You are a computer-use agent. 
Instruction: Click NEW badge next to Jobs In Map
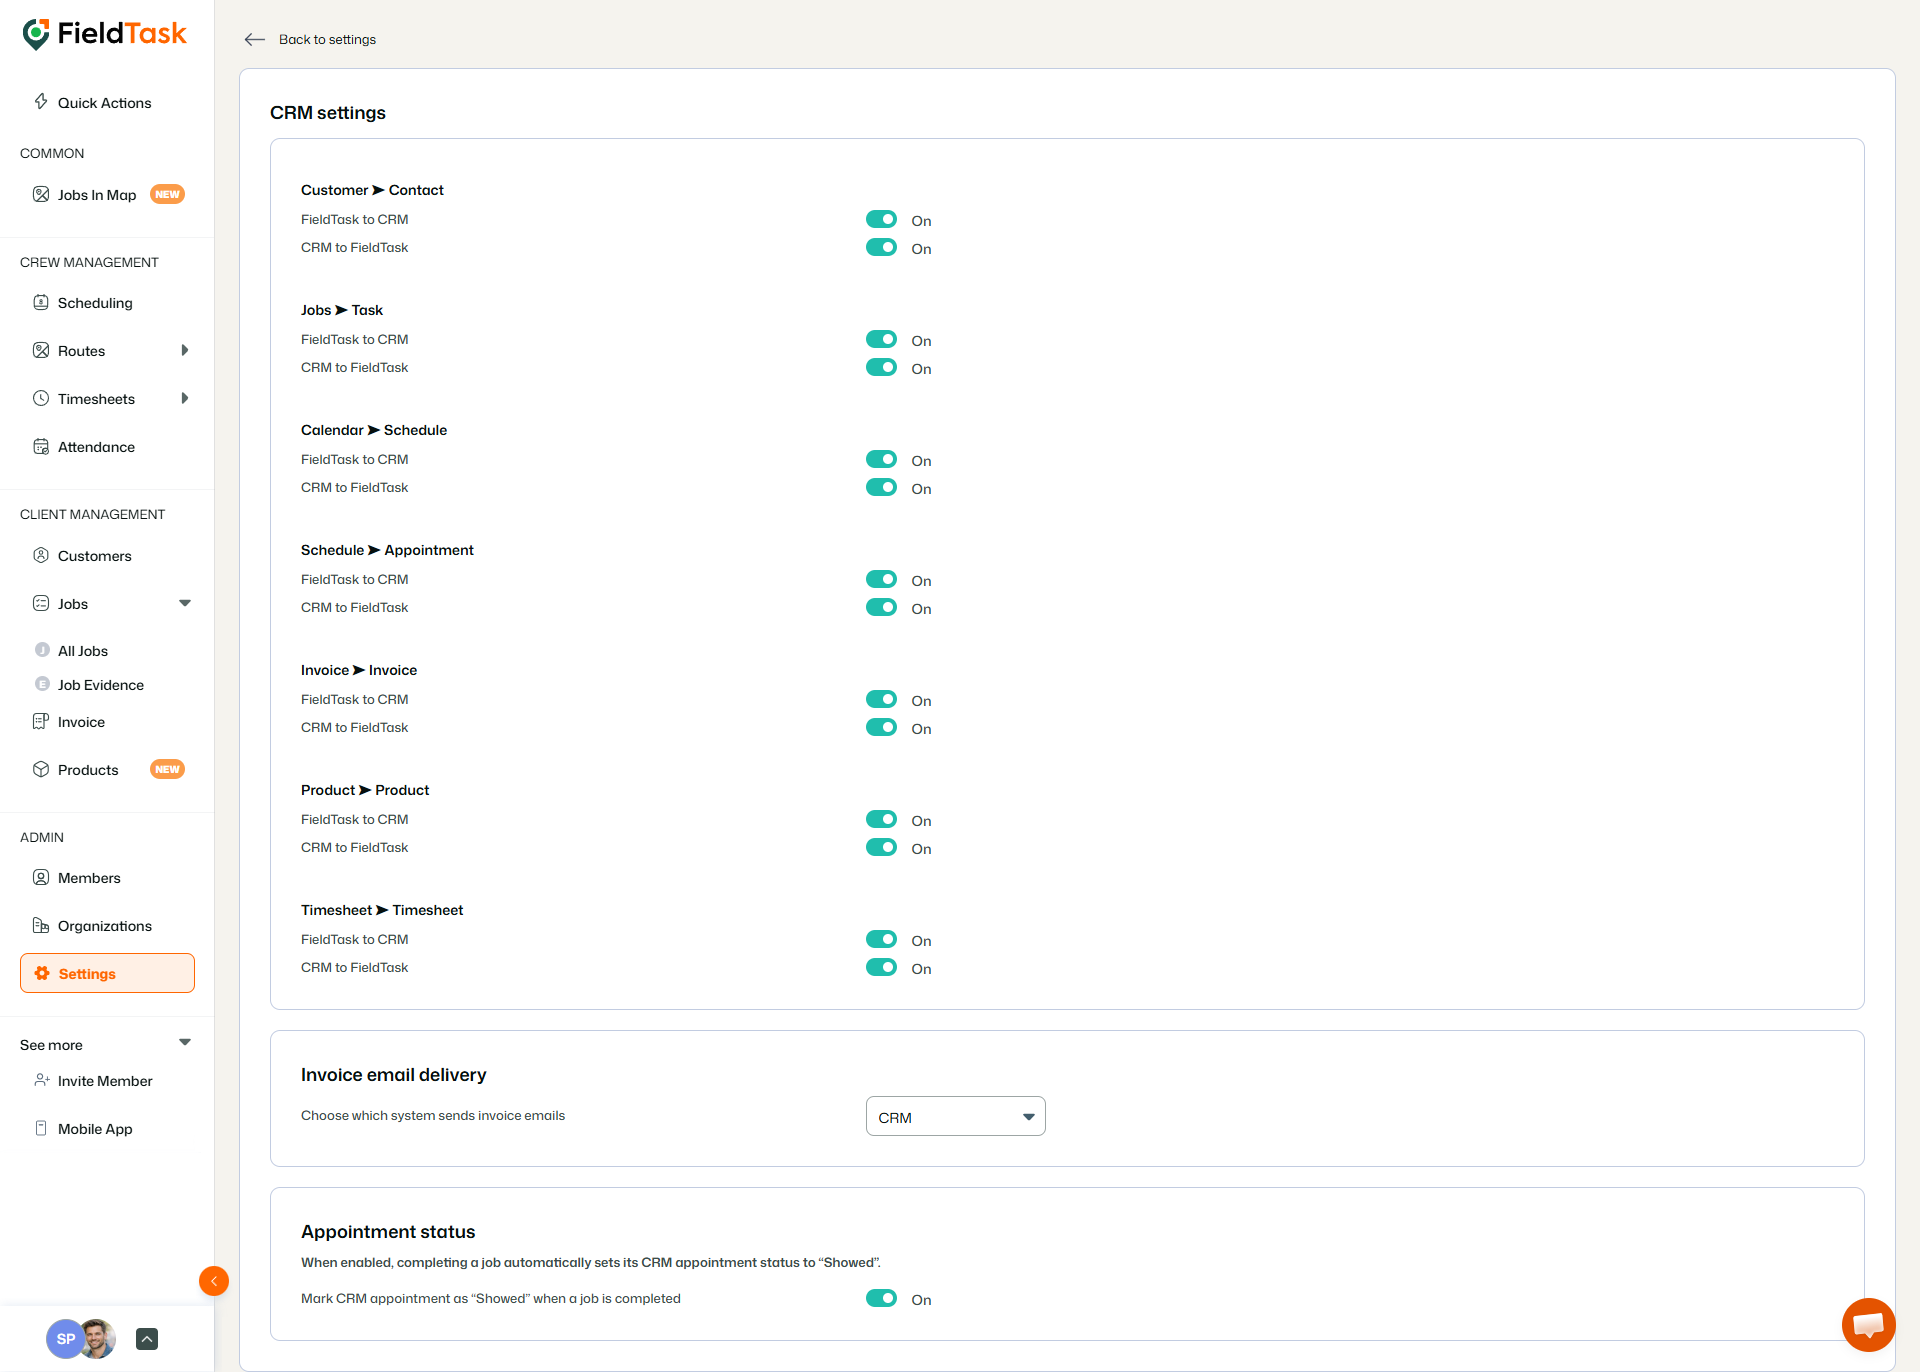(167, 194)
